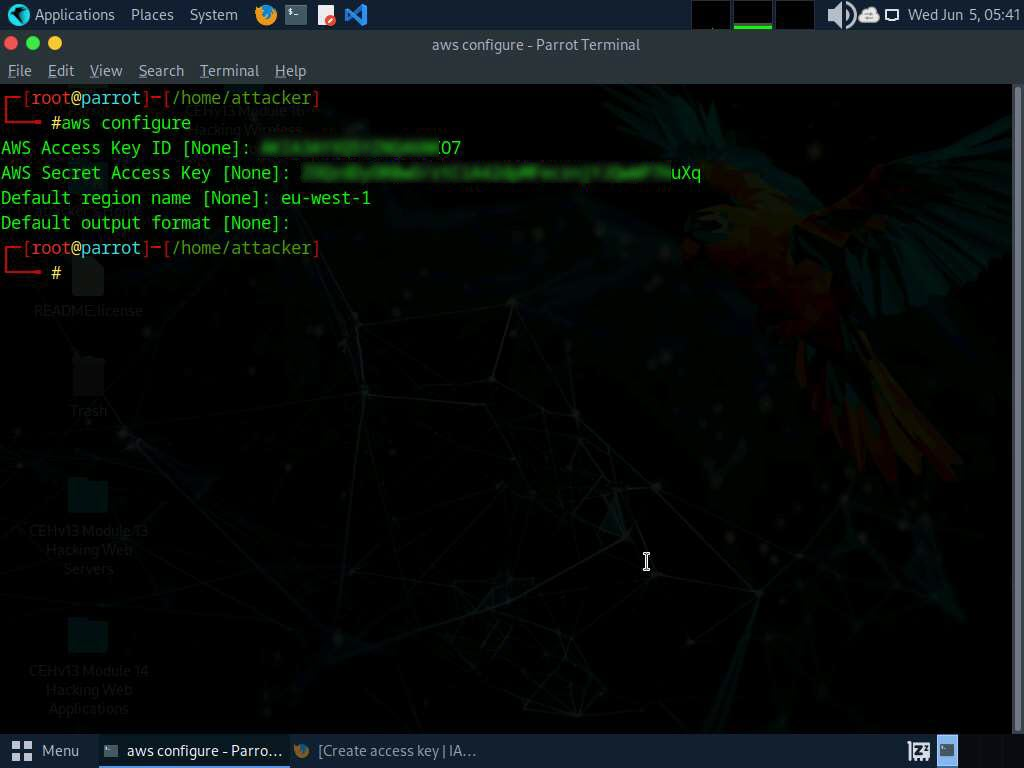The image size is (1024, 768).
Task: Expand the System menu
Action: pyautogui.click(x=213, y=15)
